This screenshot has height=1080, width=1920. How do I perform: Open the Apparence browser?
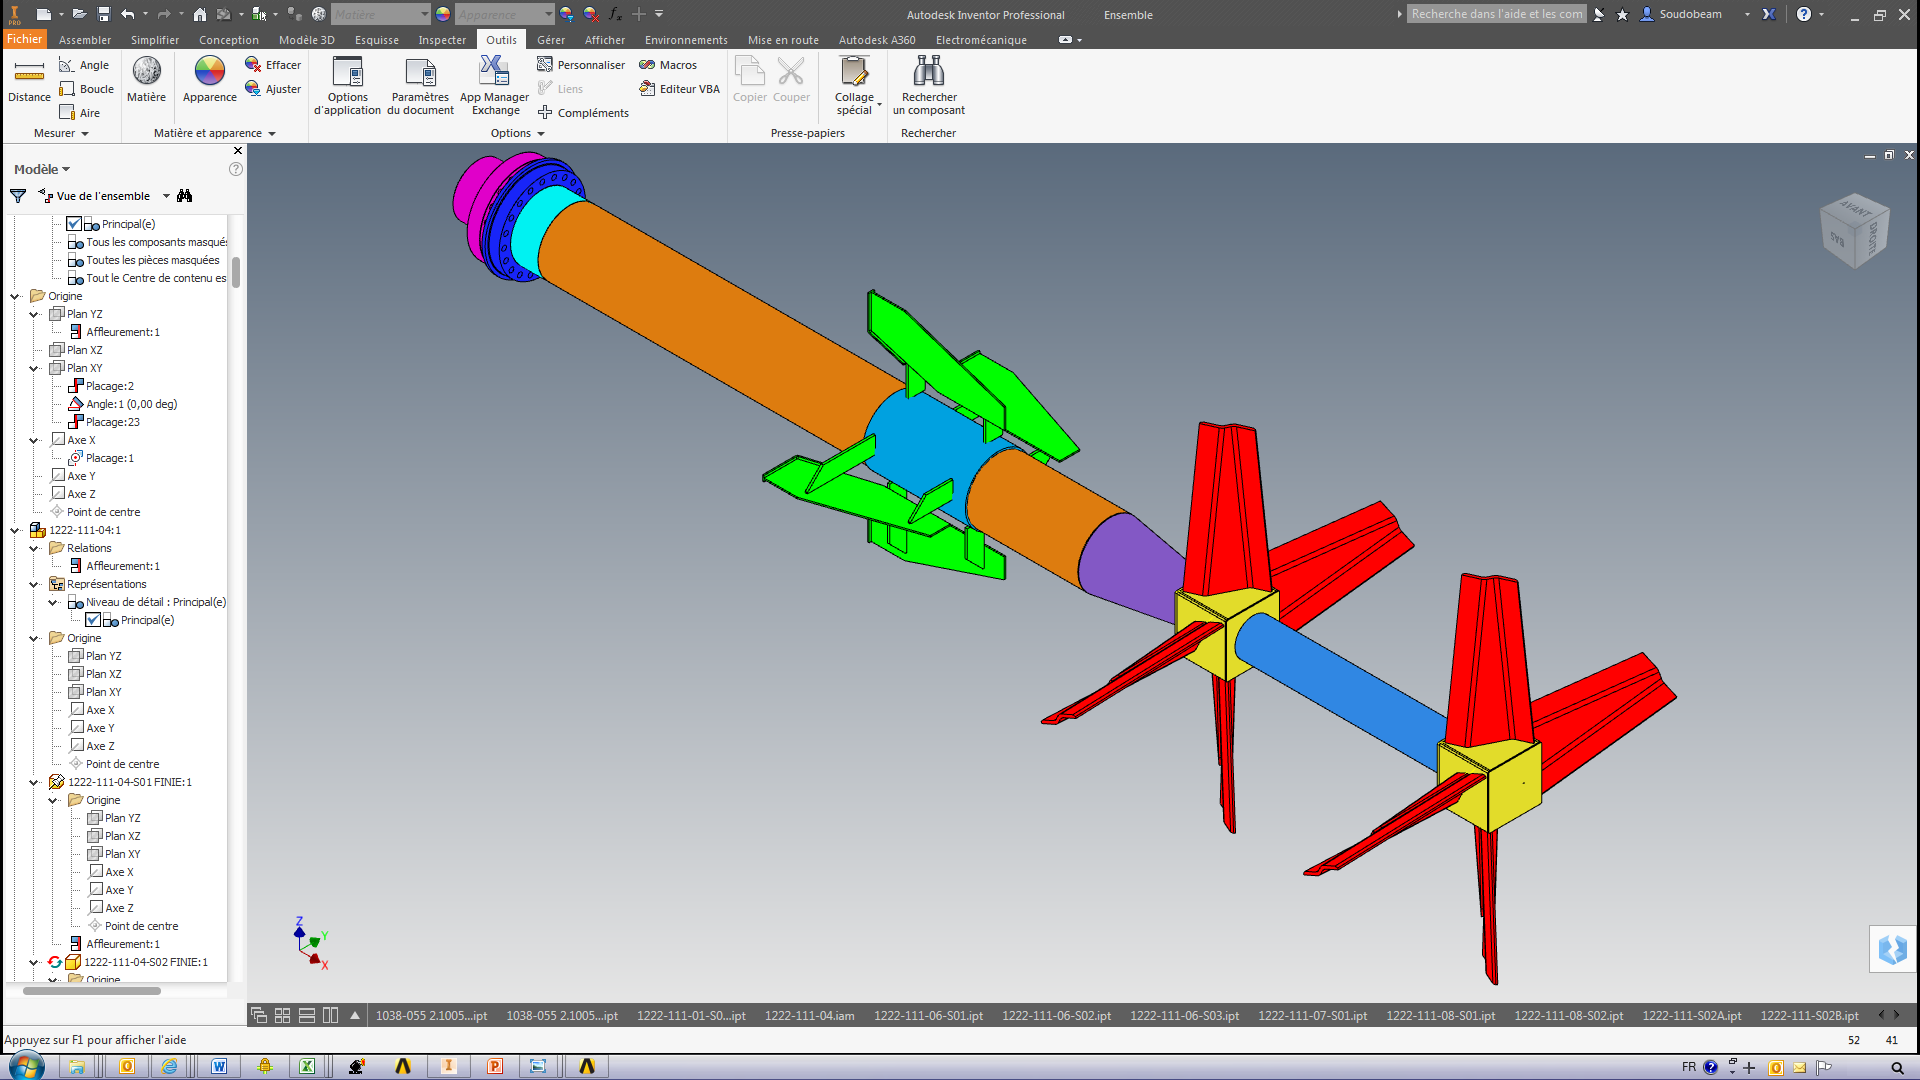tap(209, 79)
